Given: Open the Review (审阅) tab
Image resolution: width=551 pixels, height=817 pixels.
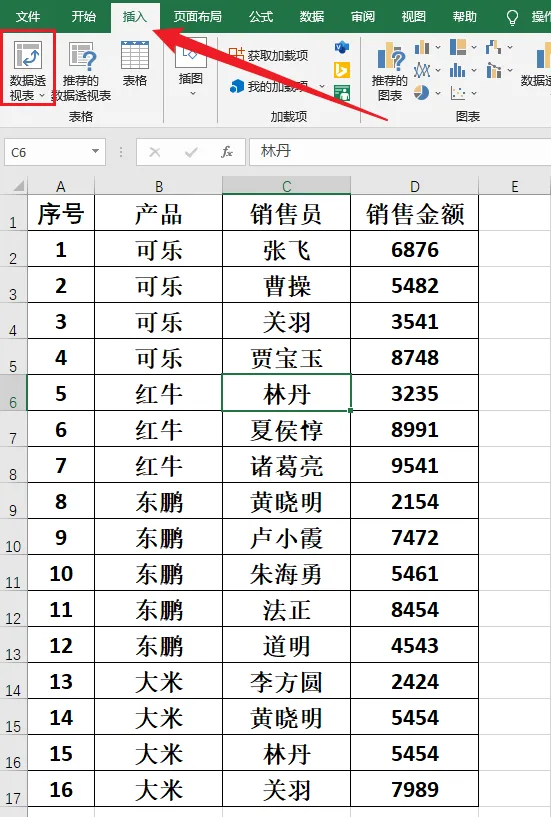Looking at the screenshot, I should pos(363,17).
